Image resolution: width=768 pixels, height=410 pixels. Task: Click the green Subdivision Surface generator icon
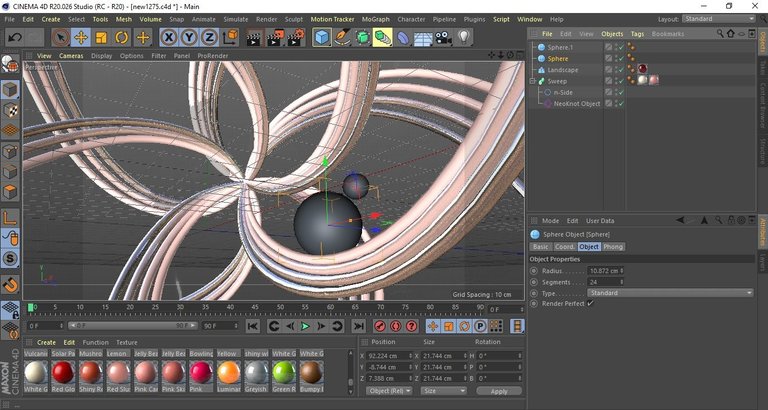(x=362, y=38)
